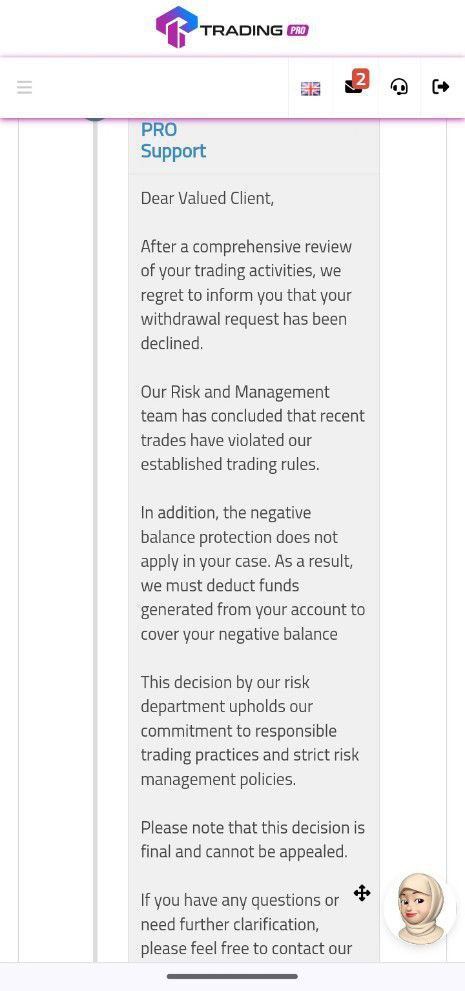This screenshot has width=465, height=991.
Task: Open the hijab avatar chat assistant
Action: pos(420,909)
